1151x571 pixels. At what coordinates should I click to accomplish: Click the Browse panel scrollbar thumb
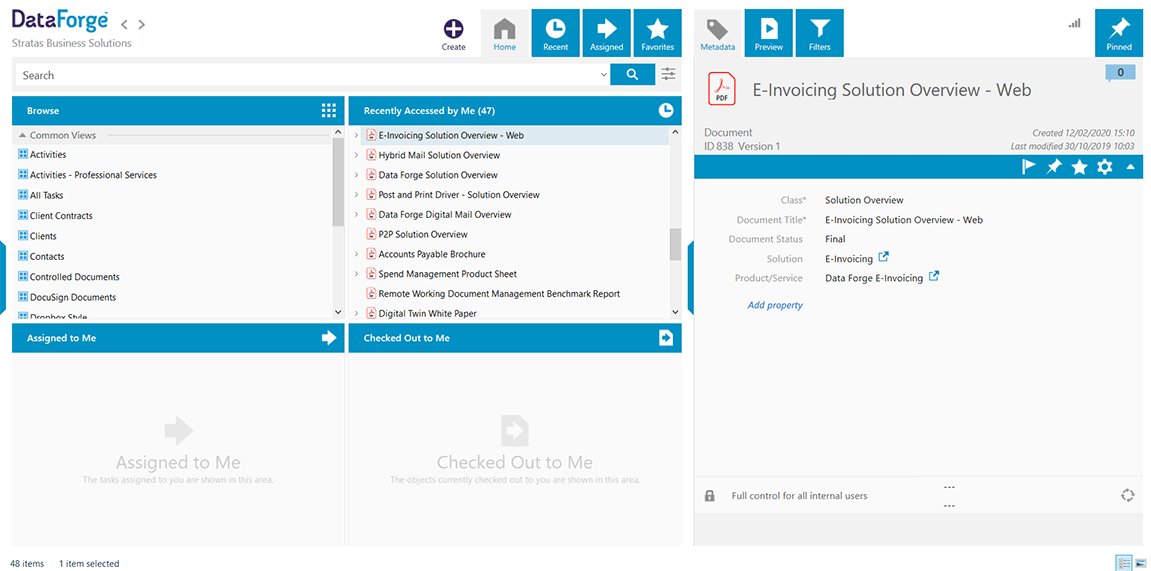tap(338, 181)
